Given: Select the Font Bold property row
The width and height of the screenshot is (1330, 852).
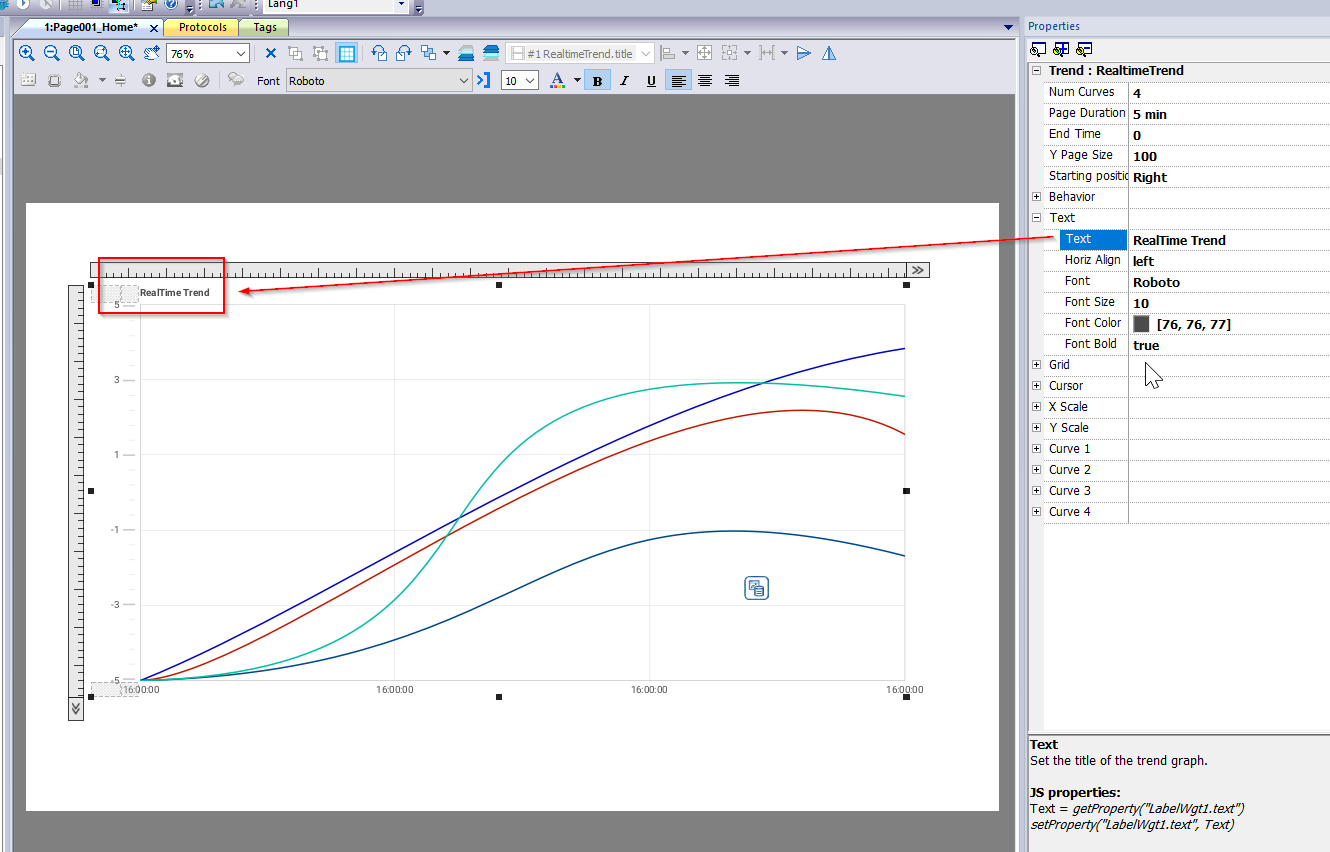Looking at the screenshot, I should 1090,344.
